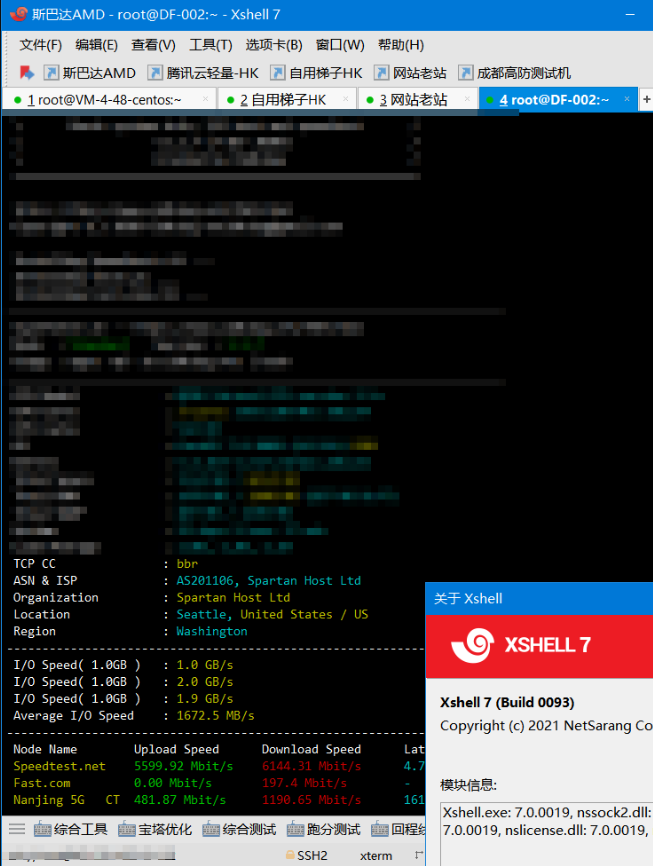Viewport: 653px width, 866px height.
Task: Close tab 3 网站老站
Action: [x=467, y=99]
